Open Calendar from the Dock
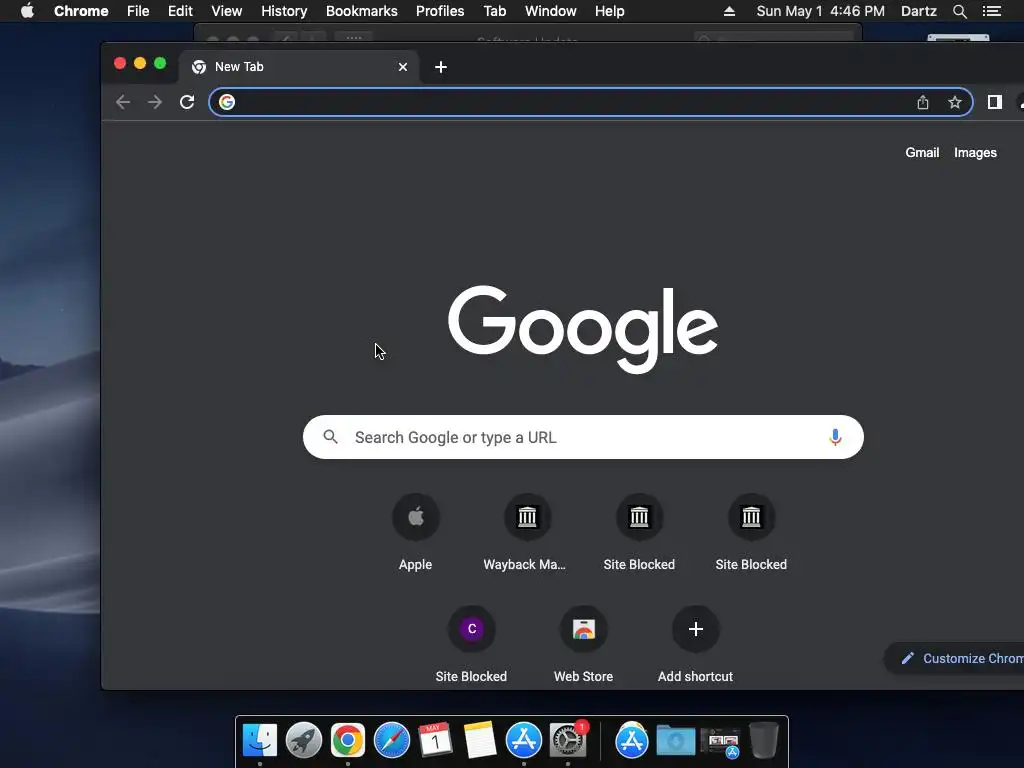This screenshot has height=768, width=1024. [x=436, y=740]
